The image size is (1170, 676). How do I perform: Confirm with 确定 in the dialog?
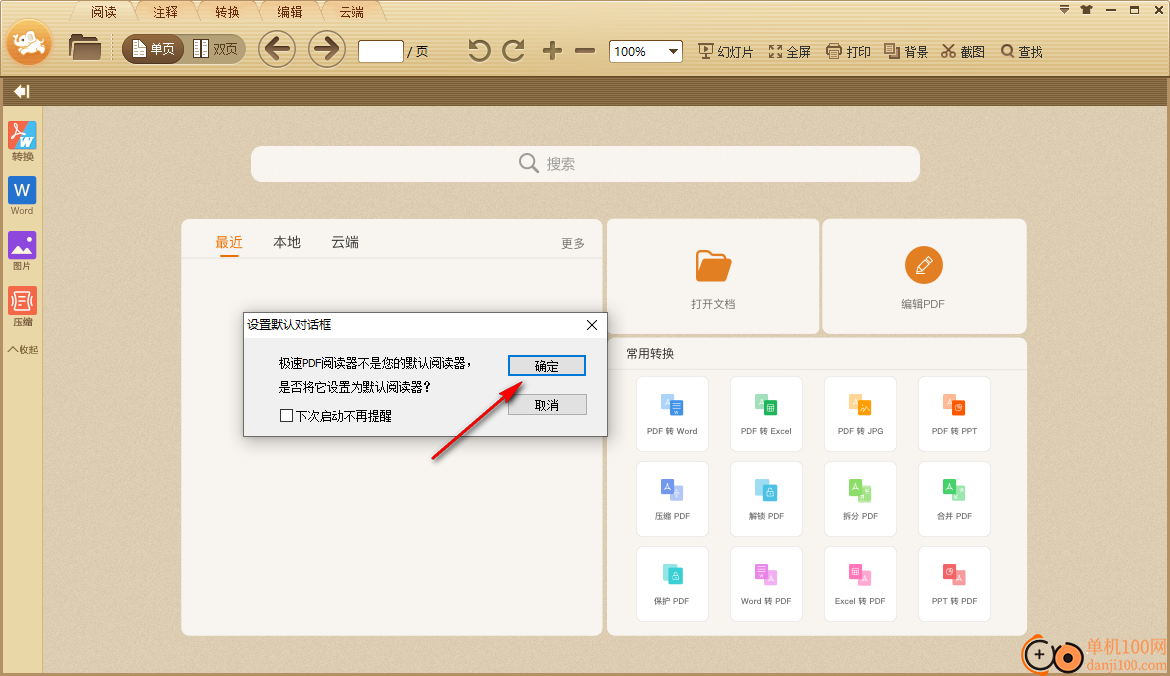[547, 366]
